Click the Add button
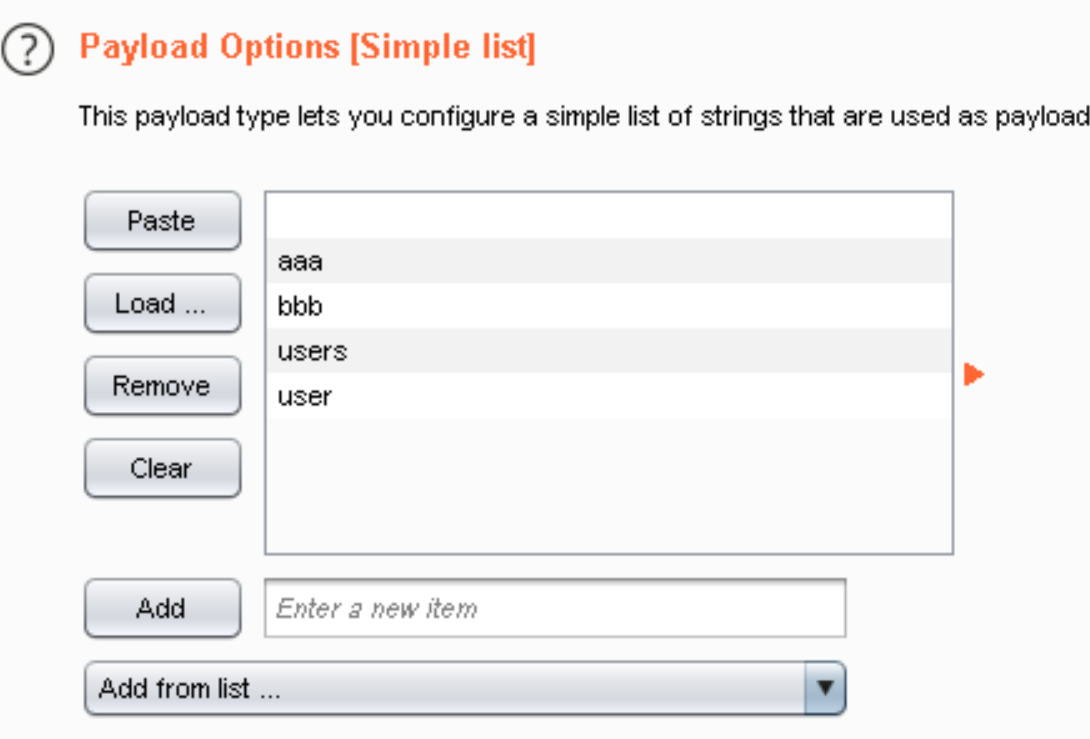The width and height of the screenshot is (1090, 739). 163,608
